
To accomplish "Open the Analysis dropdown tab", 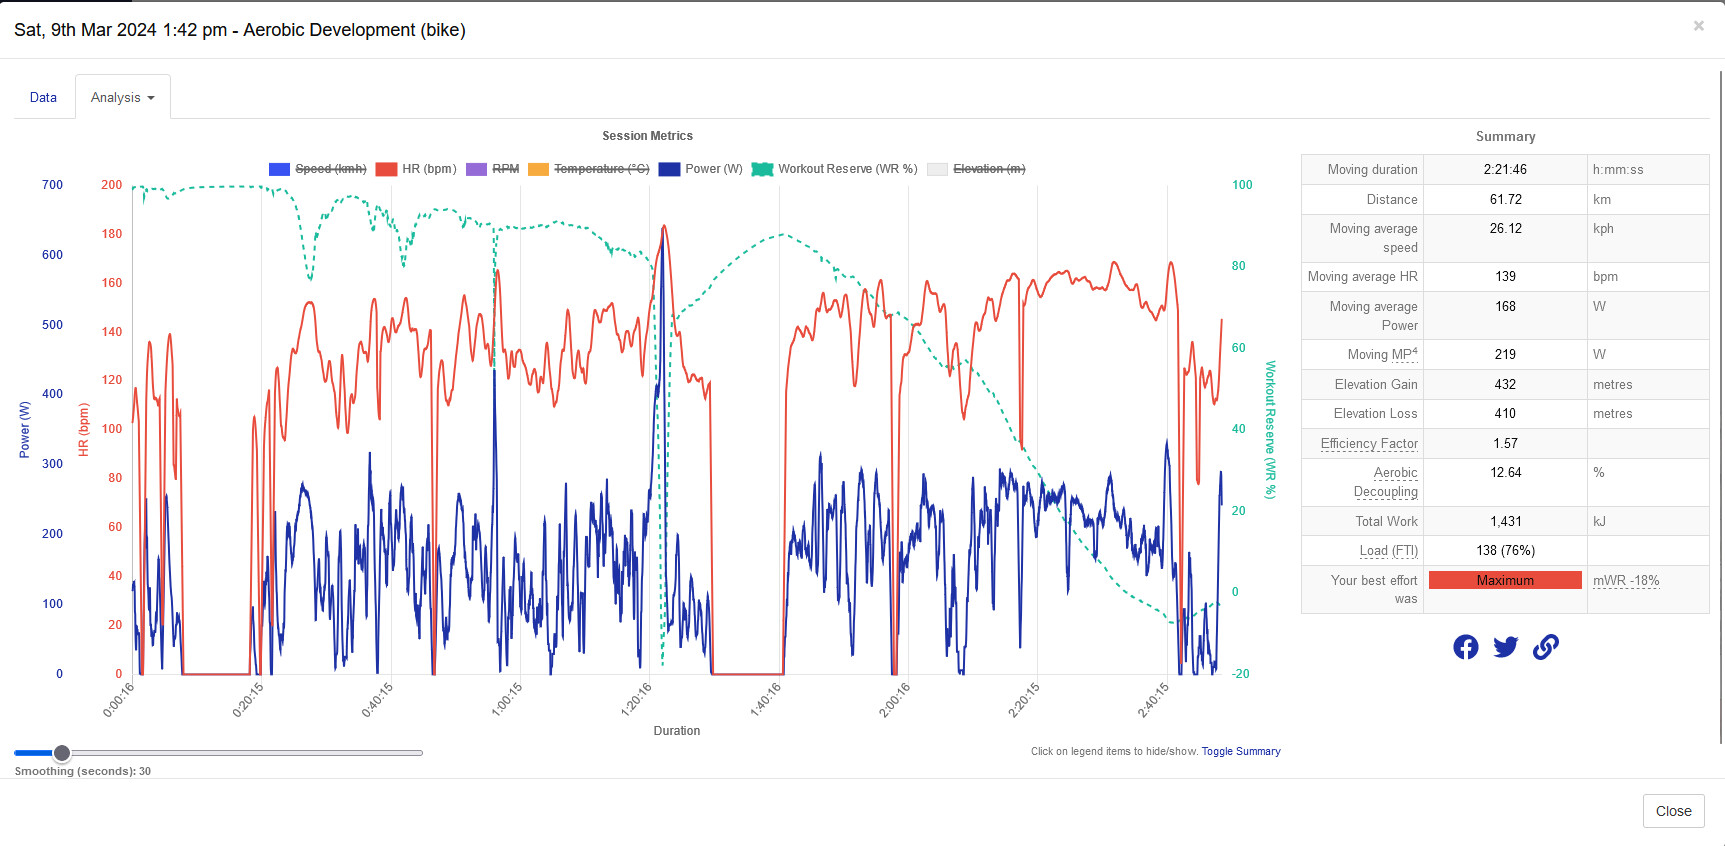I will tap(122, 97).
